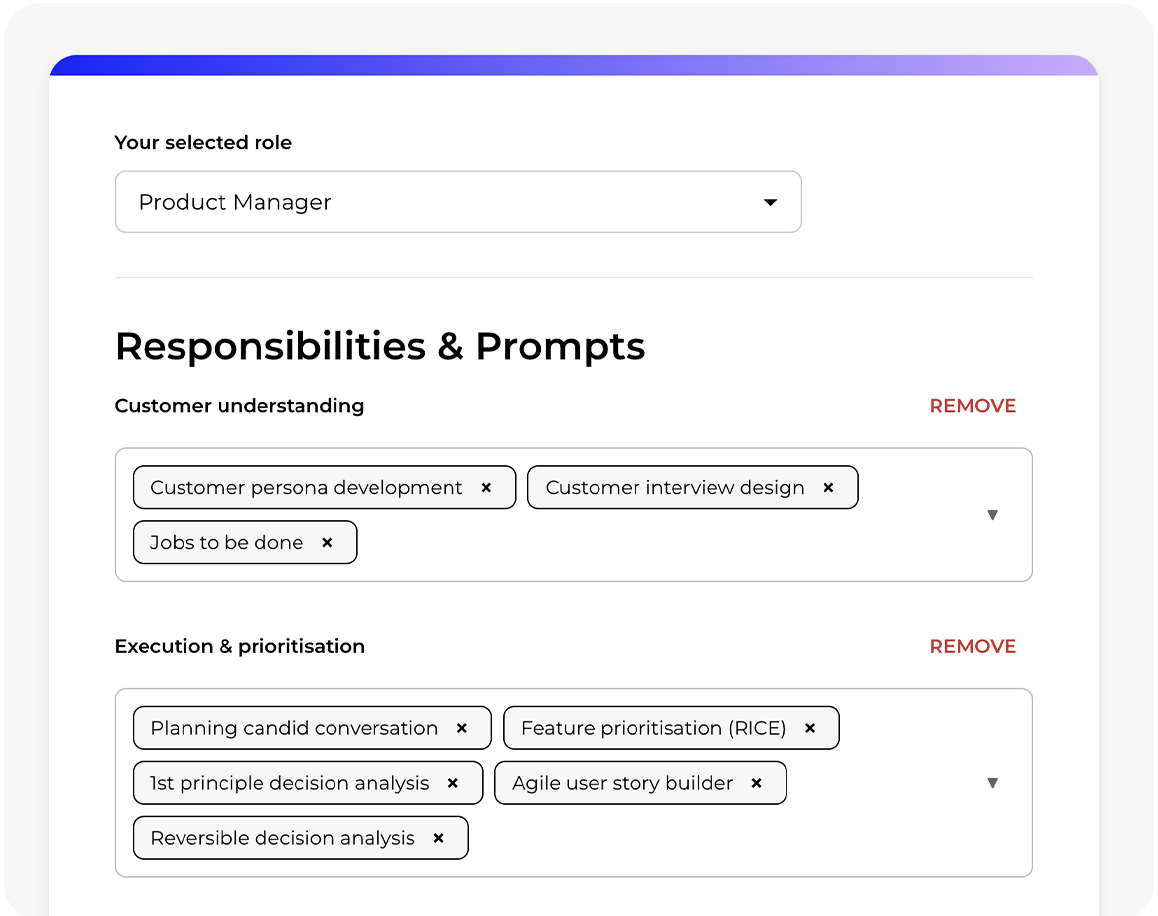Remove the Customer interview design tag
Screen dimensions: 1158x916
[x=828, y=488]
